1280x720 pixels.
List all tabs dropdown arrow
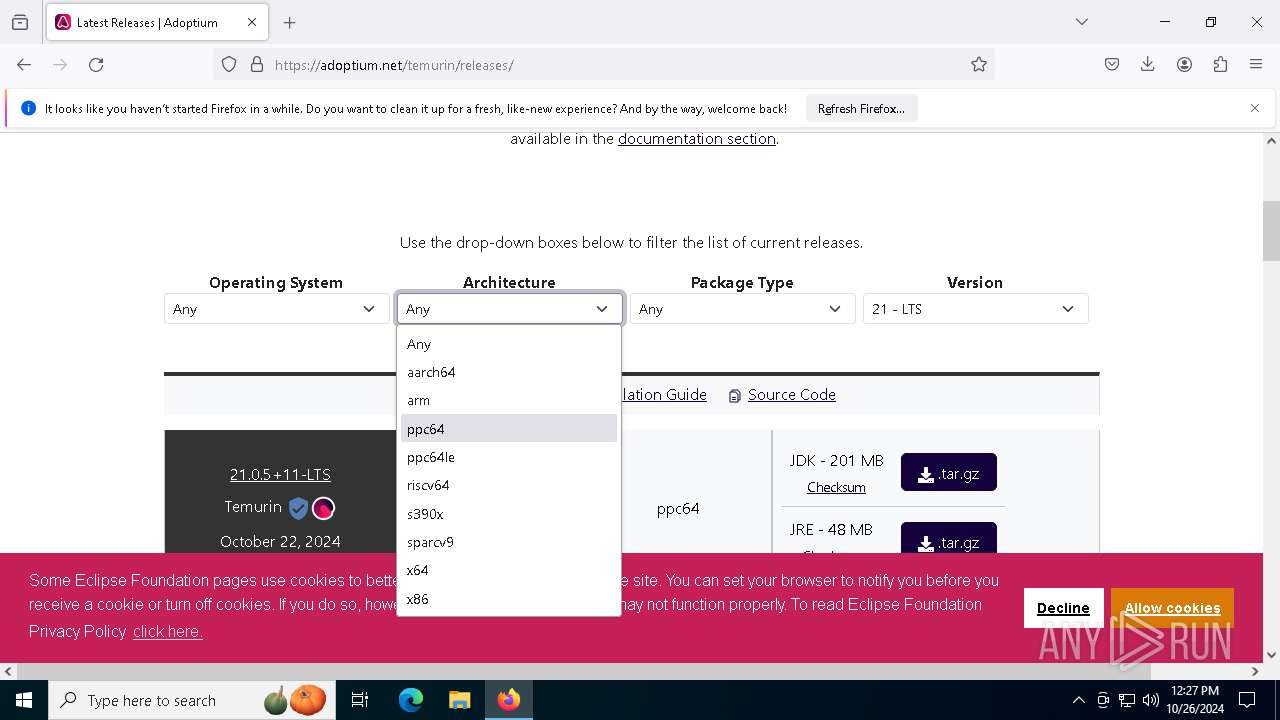click(1082, 22)
